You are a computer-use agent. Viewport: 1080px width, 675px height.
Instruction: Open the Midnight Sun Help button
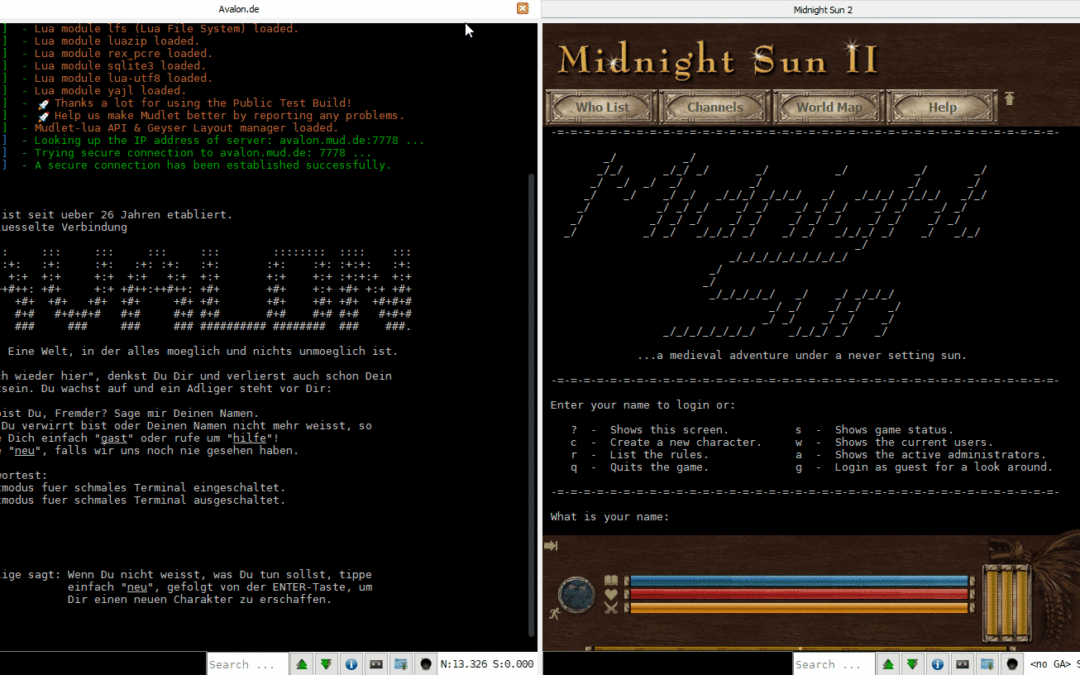(x=942, y=107)
